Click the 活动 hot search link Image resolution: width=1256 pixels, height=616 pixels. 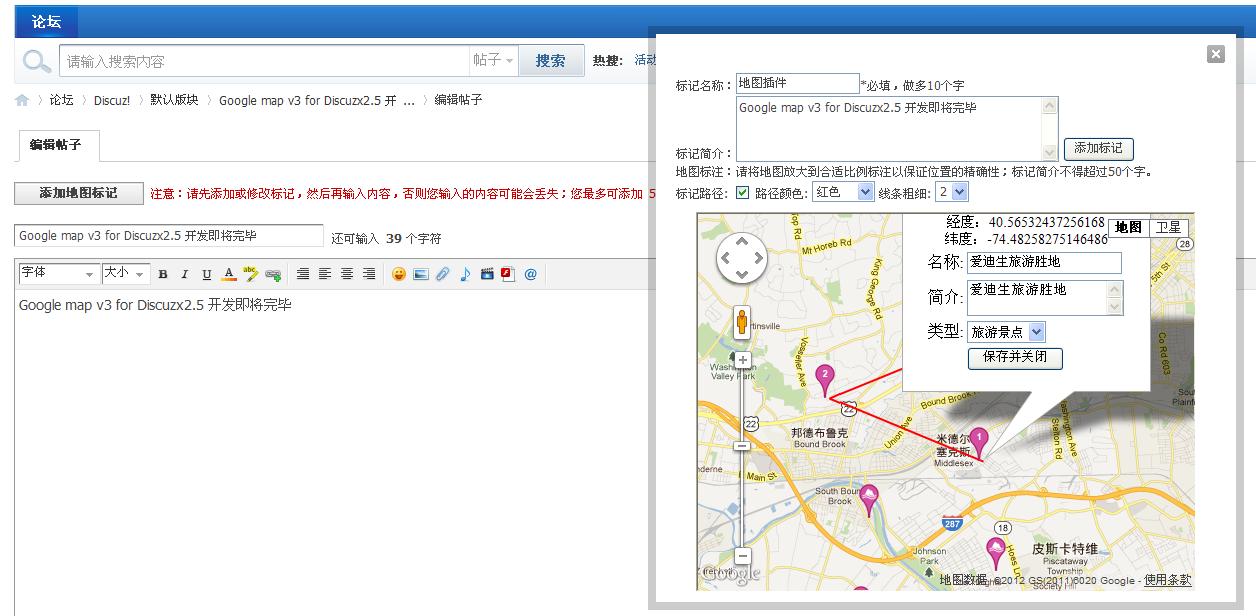click(645, 61)
